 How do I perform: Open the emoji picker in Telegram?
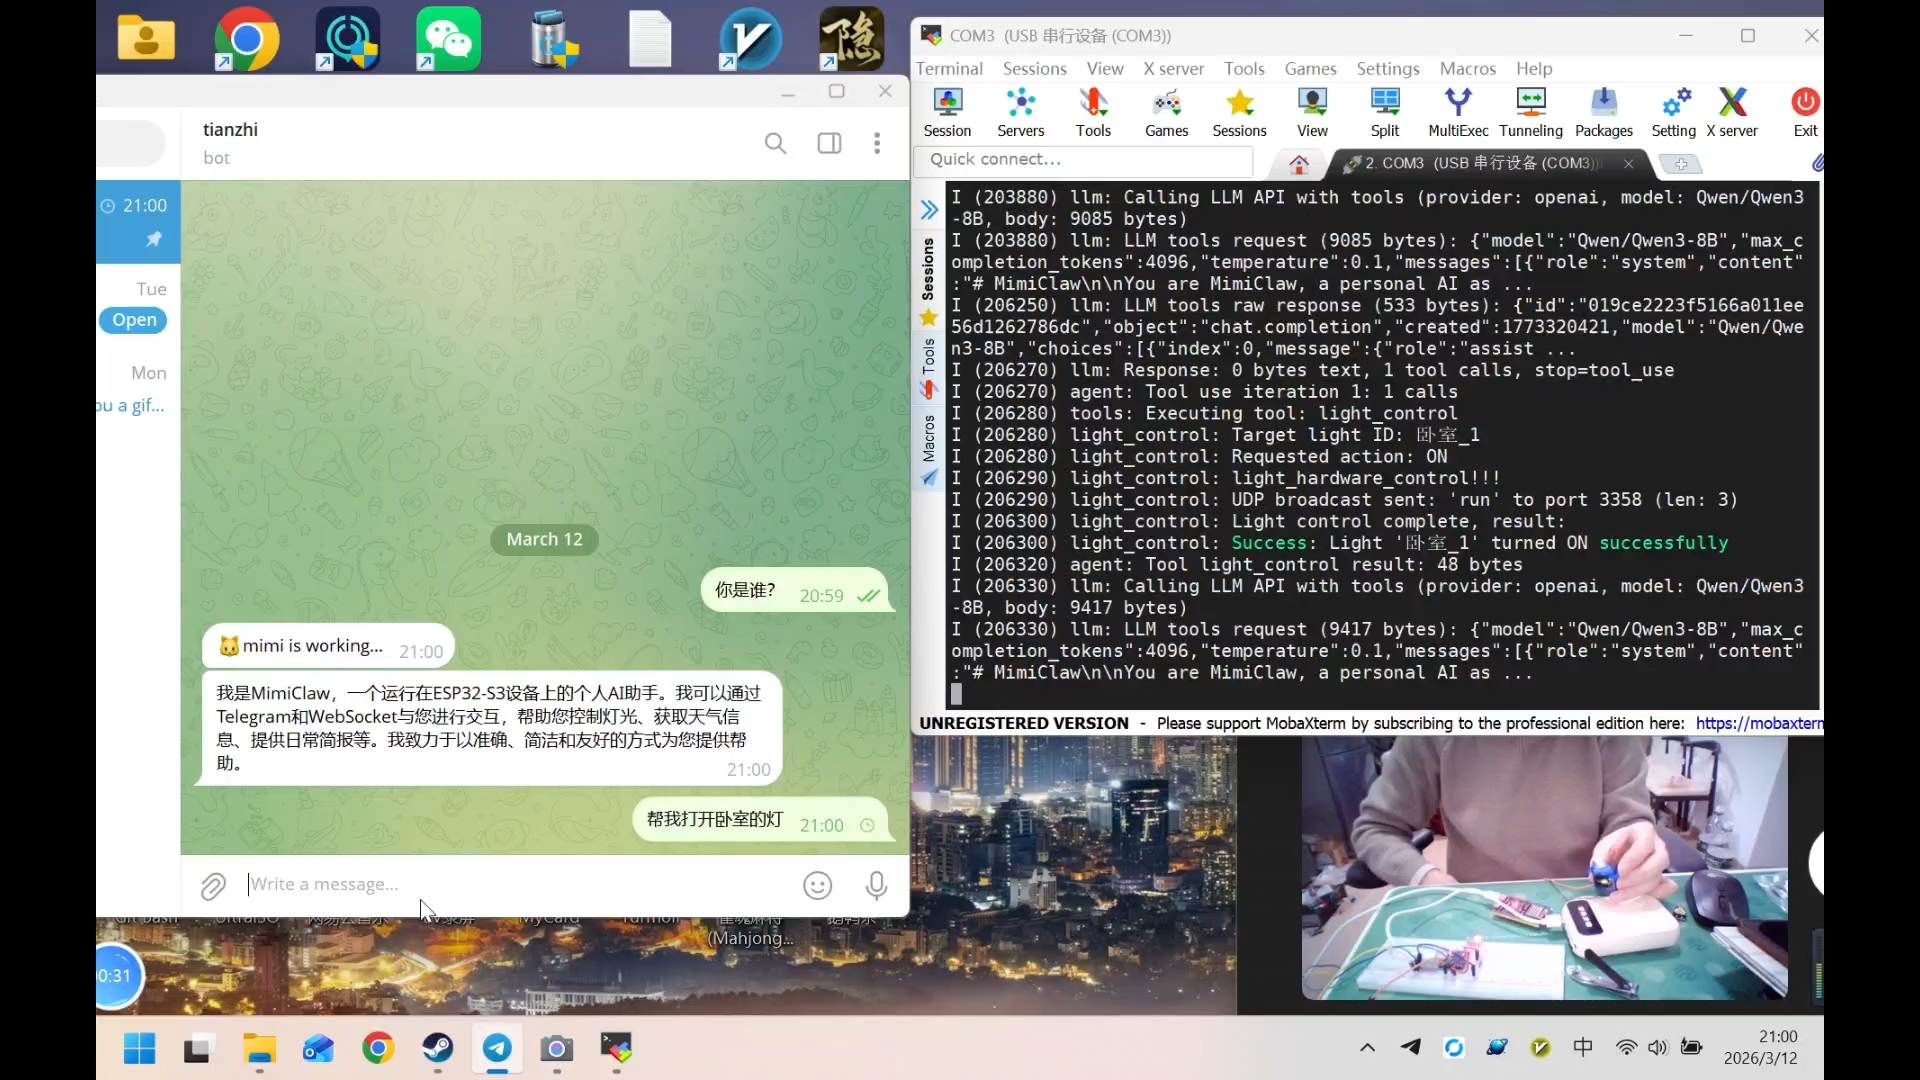817,885
